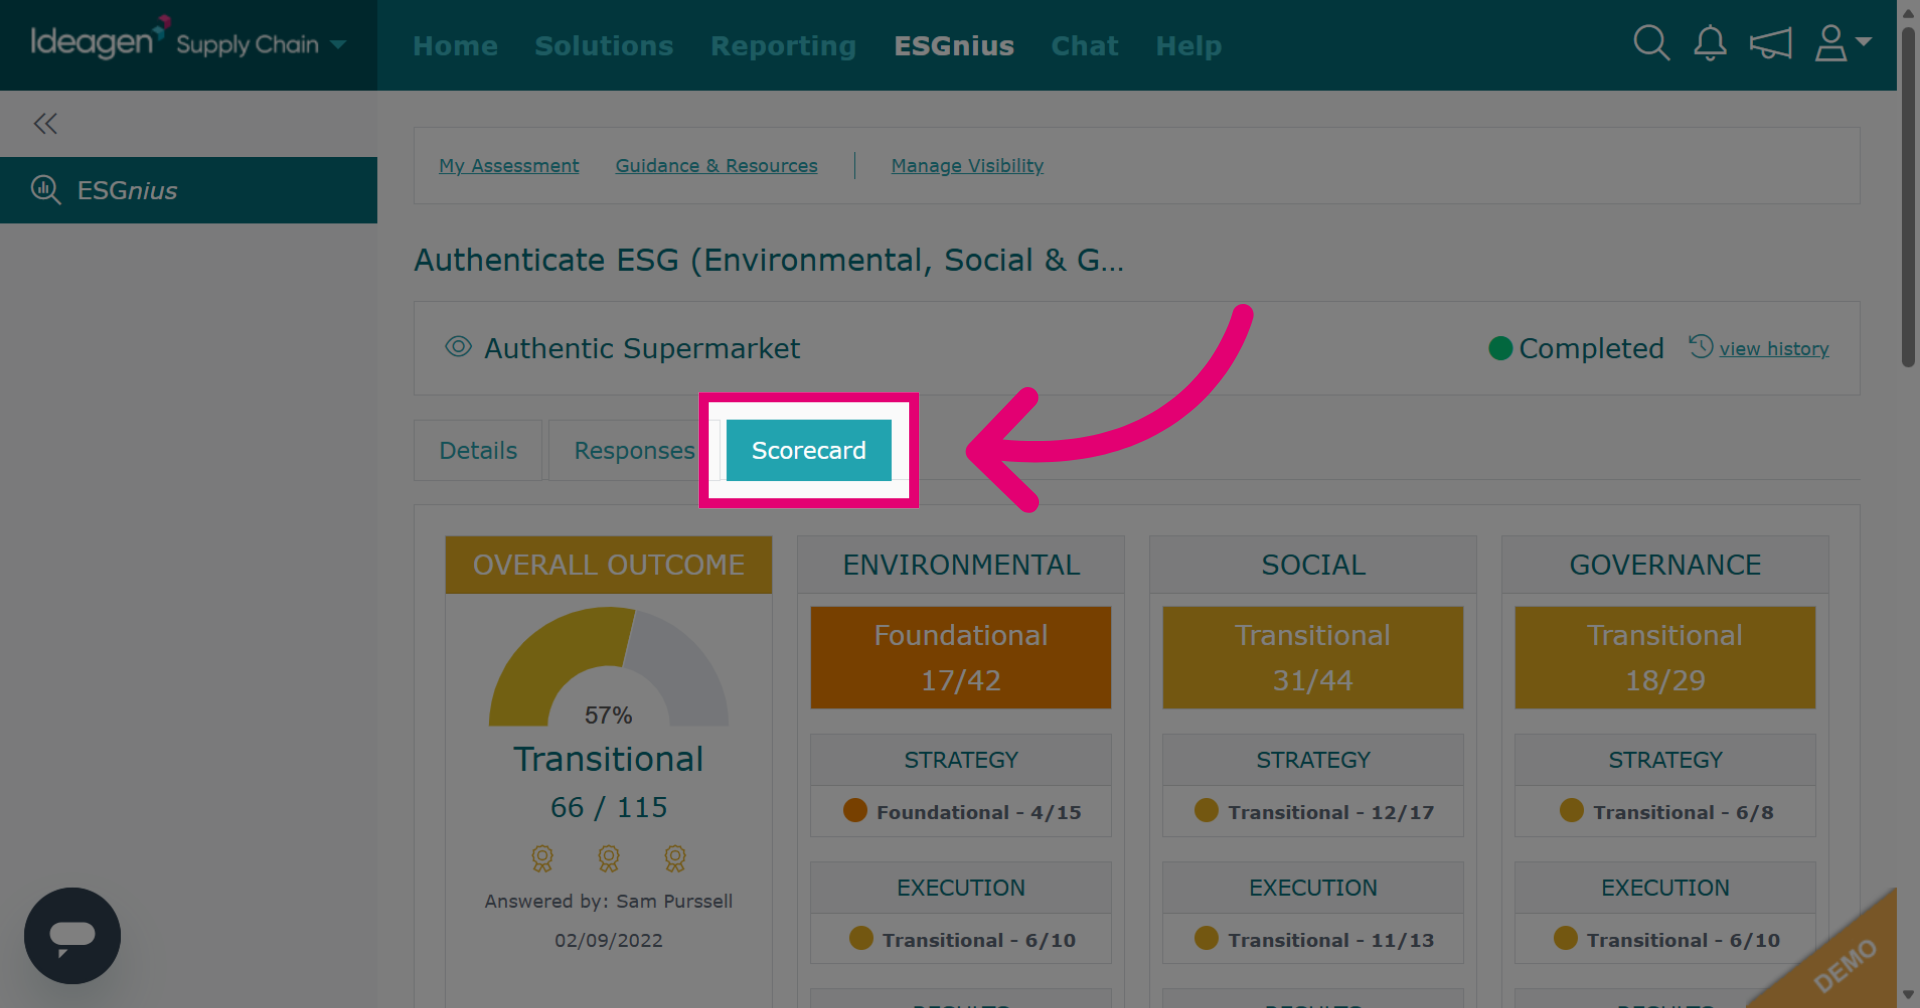Open announcements megaphone icon

point(1770,44)
